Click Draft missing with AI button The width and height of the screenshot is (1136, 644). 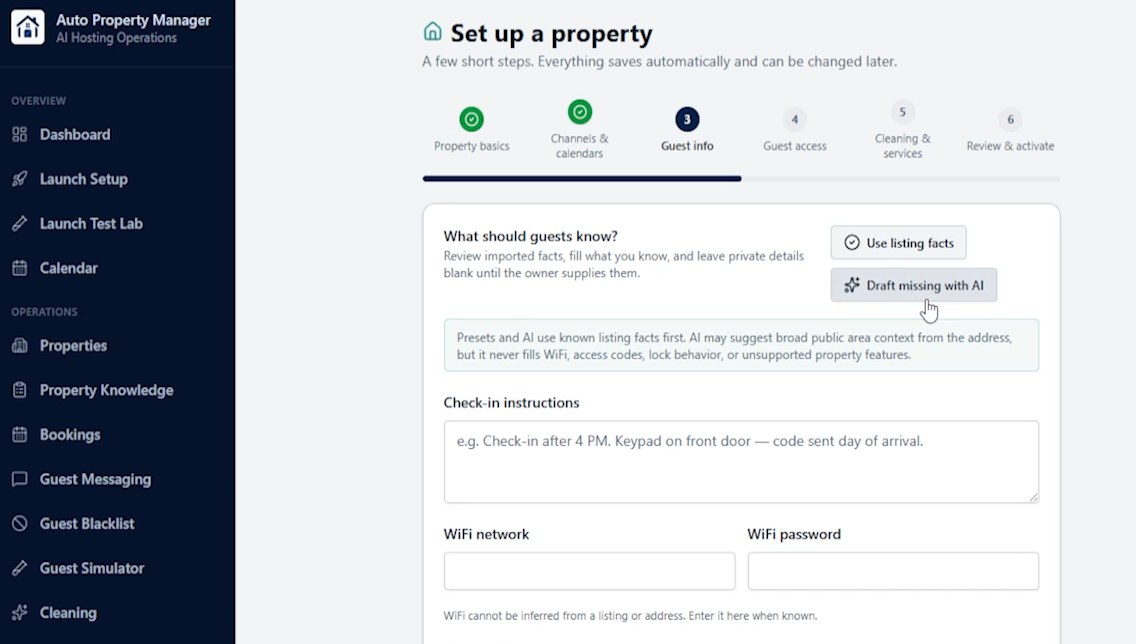click(x=914, y=285)
